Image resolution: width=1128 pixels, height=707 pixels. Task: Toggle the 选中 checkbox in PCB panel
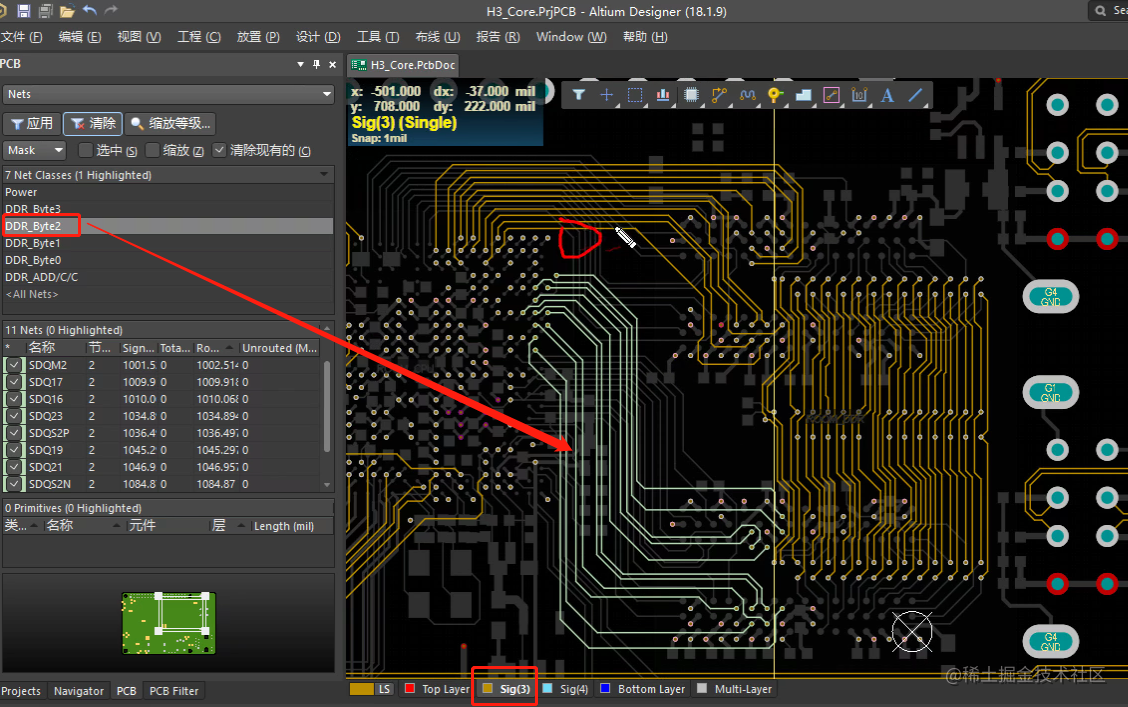86,150
